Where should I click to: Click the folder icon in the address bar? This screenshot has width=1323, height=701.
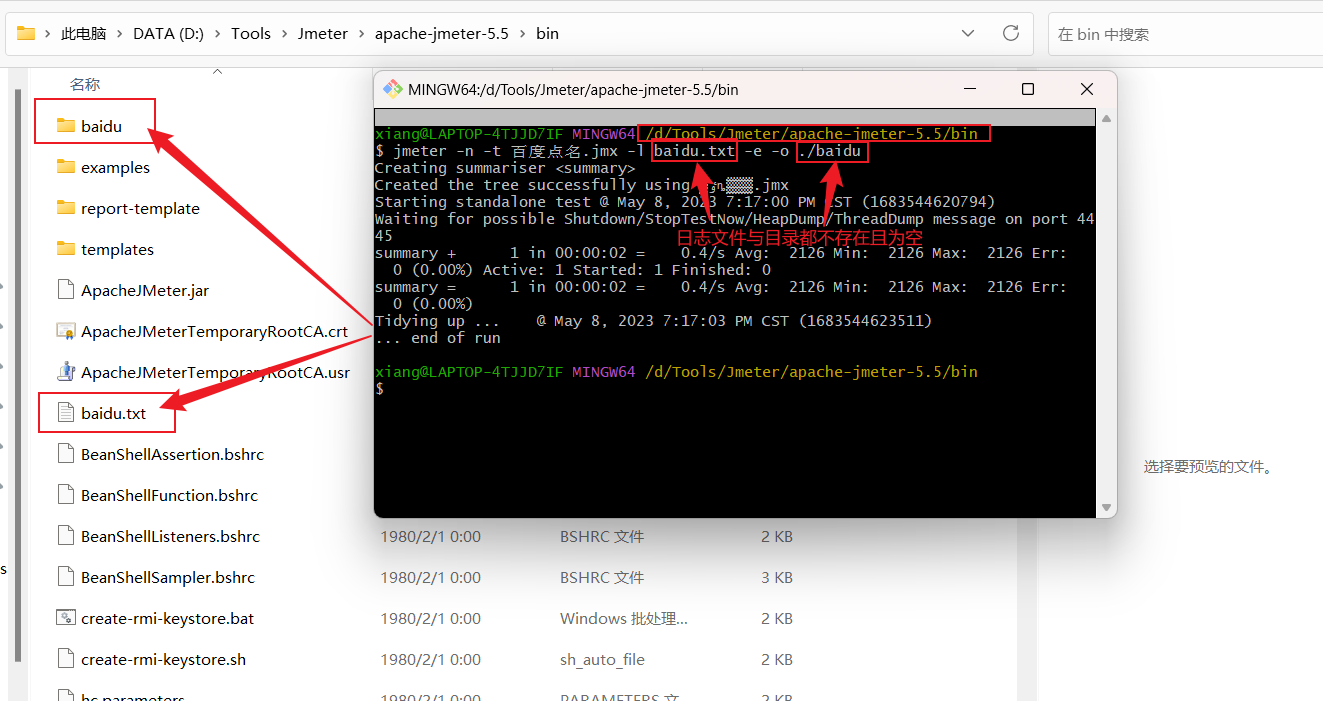26,33
